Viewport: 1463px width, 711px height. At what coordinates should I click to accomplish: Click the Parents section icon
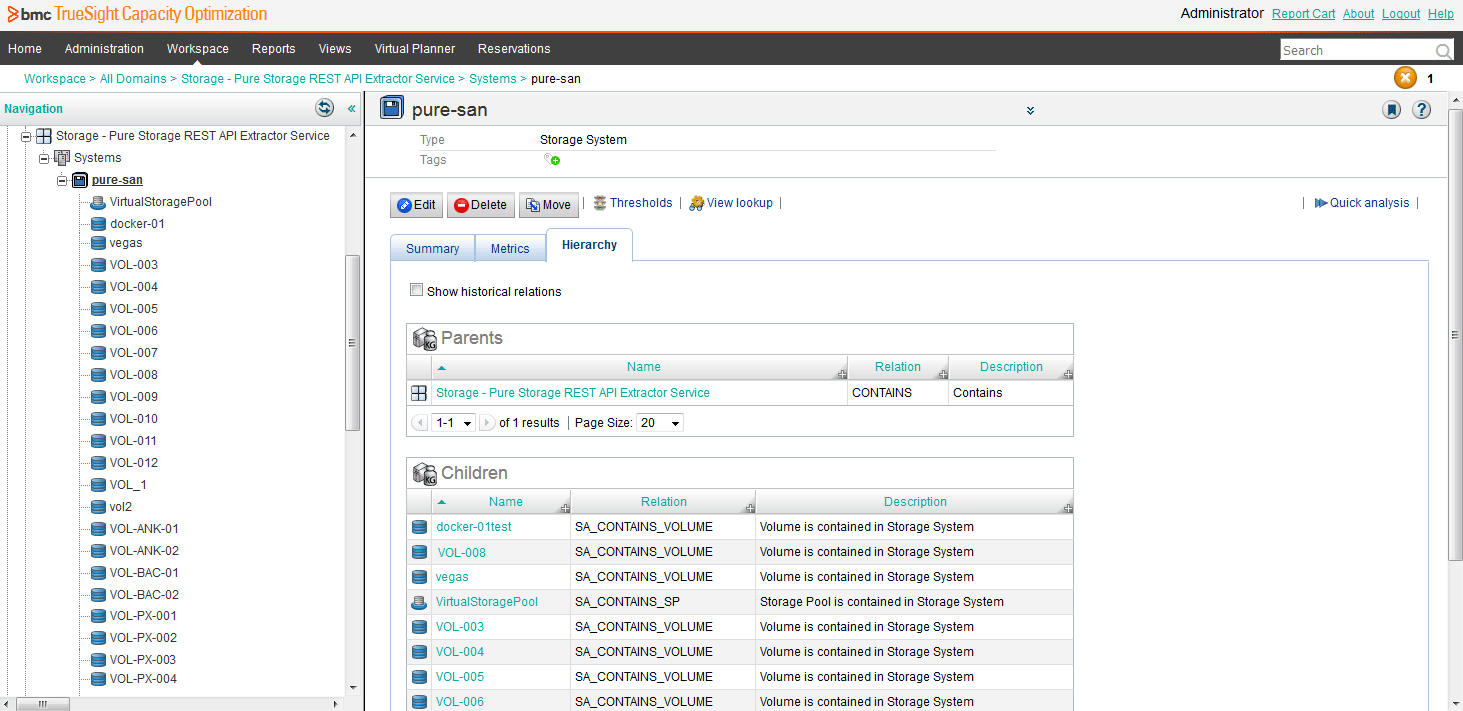point(425,338)
